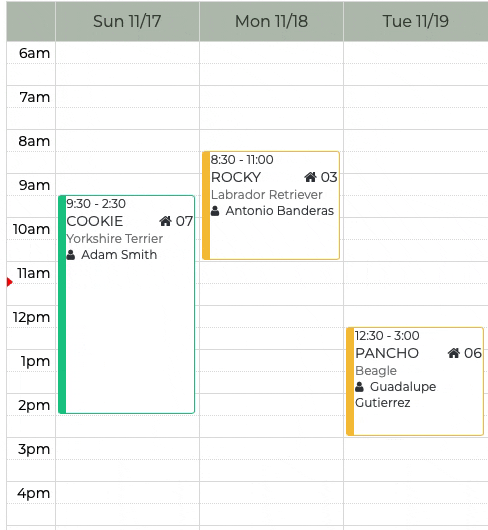This screenshot has height=530, width=488.
Task: Click the green status bar on COOKIE's booking
Action: (x=62, y=304)
